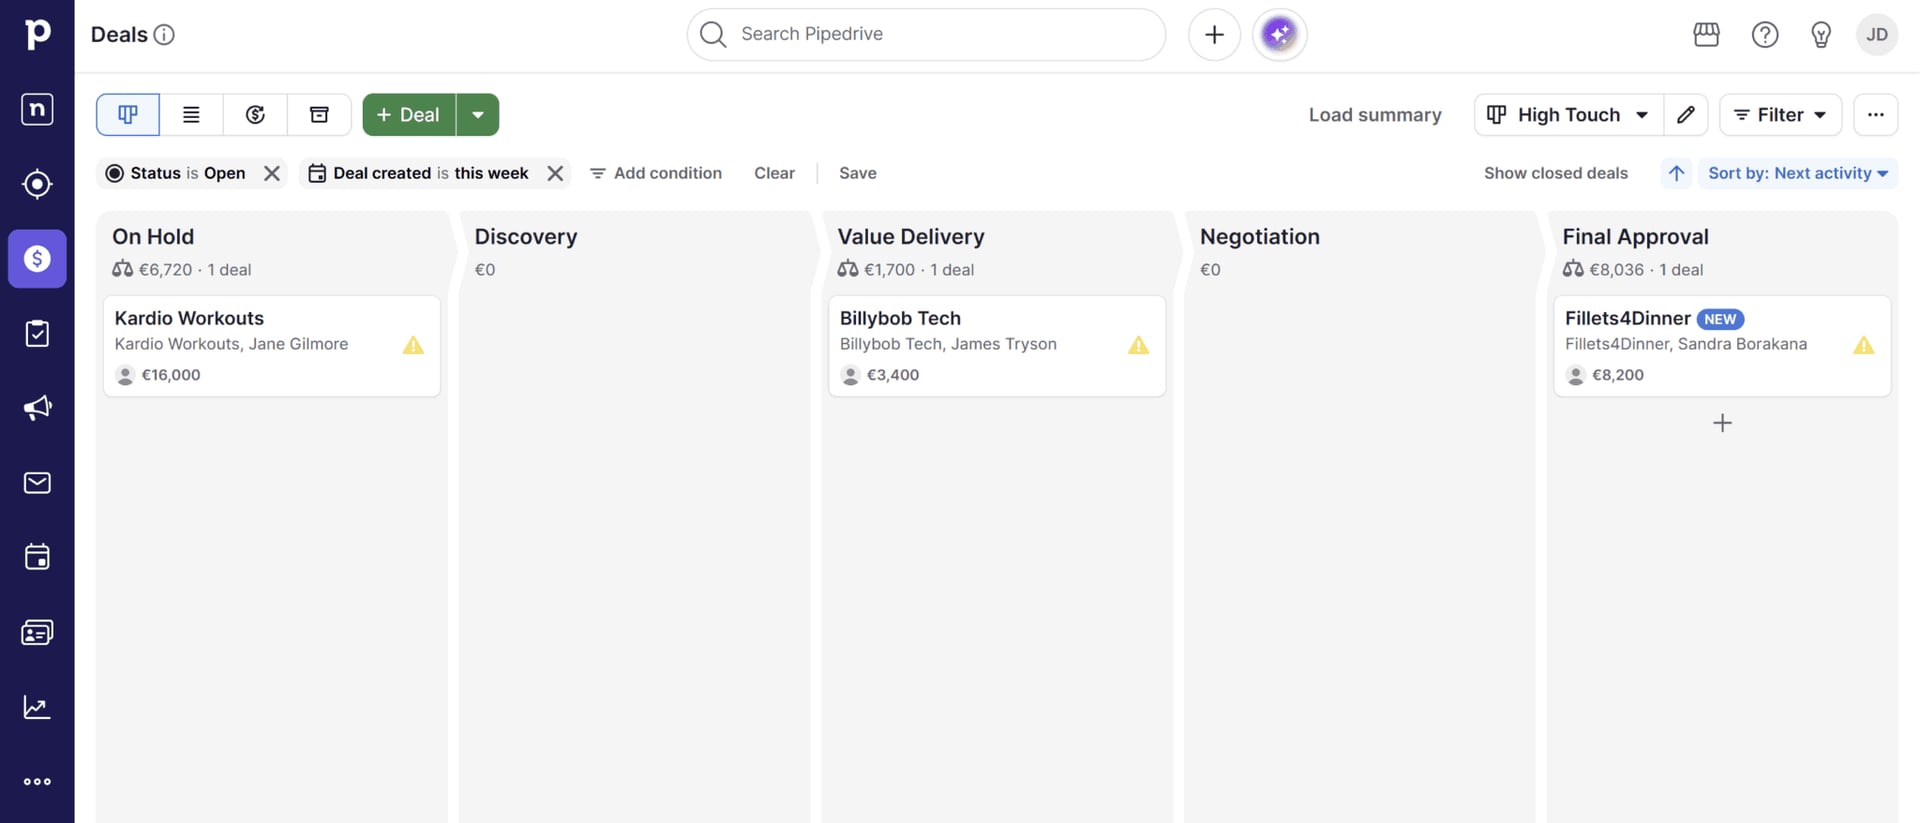
Task: Open Contacts card icon in sidebar
Action: 37,632
